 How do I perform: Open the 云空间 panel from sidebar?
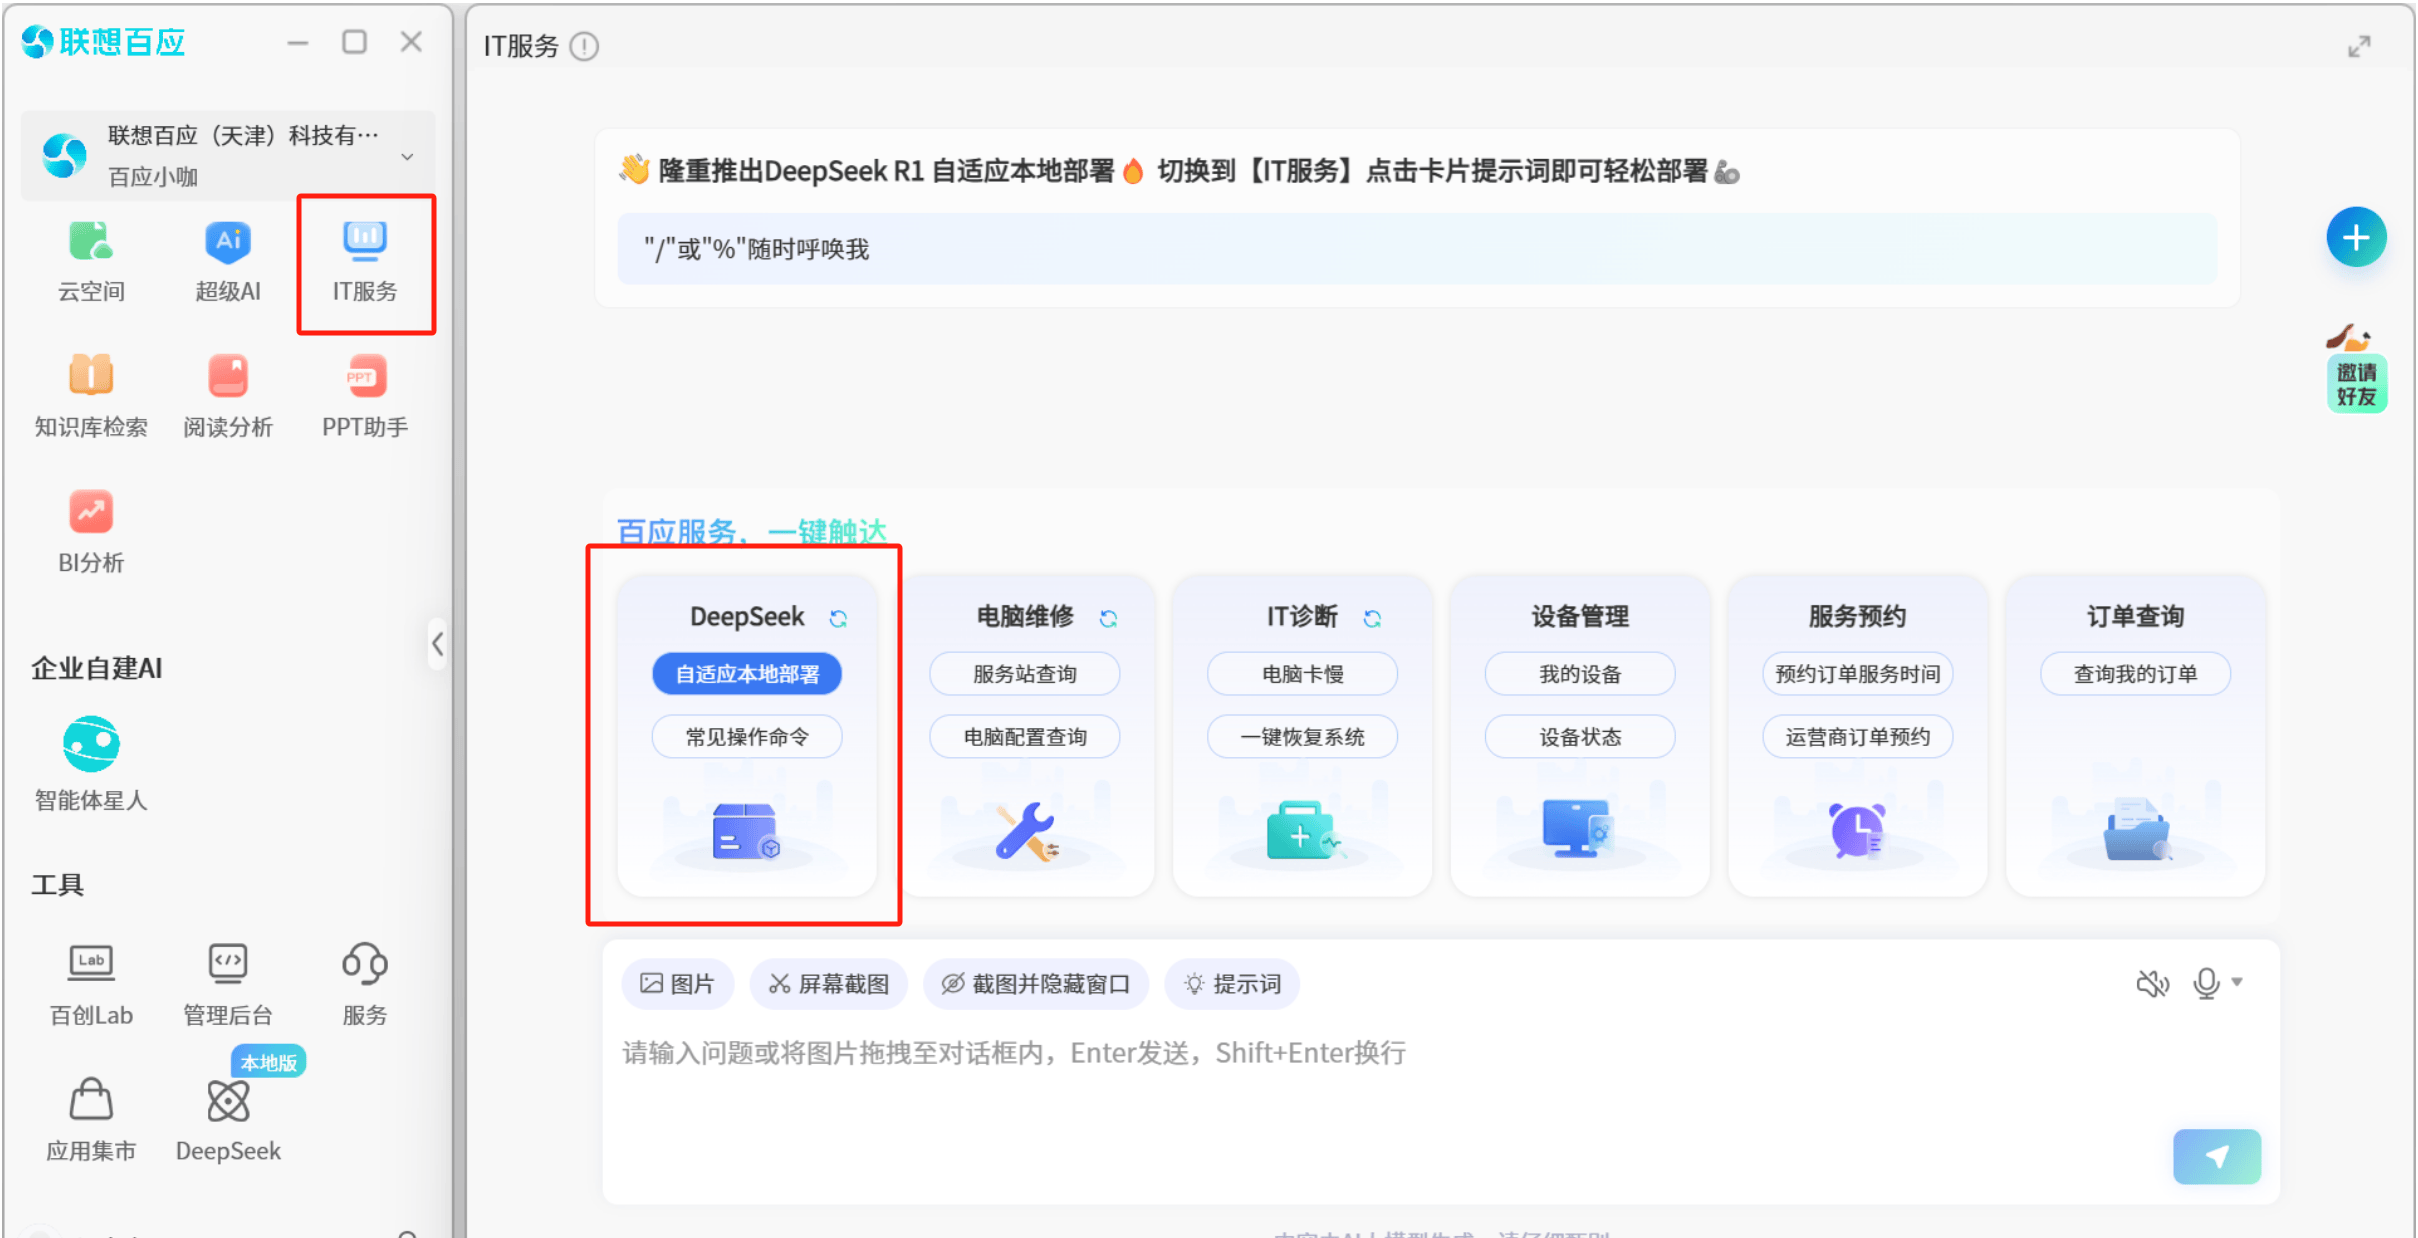[x=90, y=262]
